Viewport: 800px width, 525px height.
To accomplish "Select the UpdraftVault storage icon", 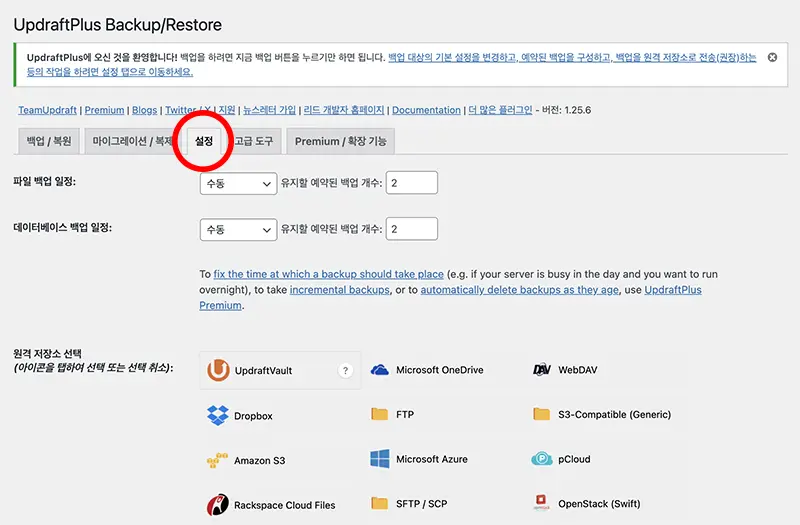I will point(218,370).
